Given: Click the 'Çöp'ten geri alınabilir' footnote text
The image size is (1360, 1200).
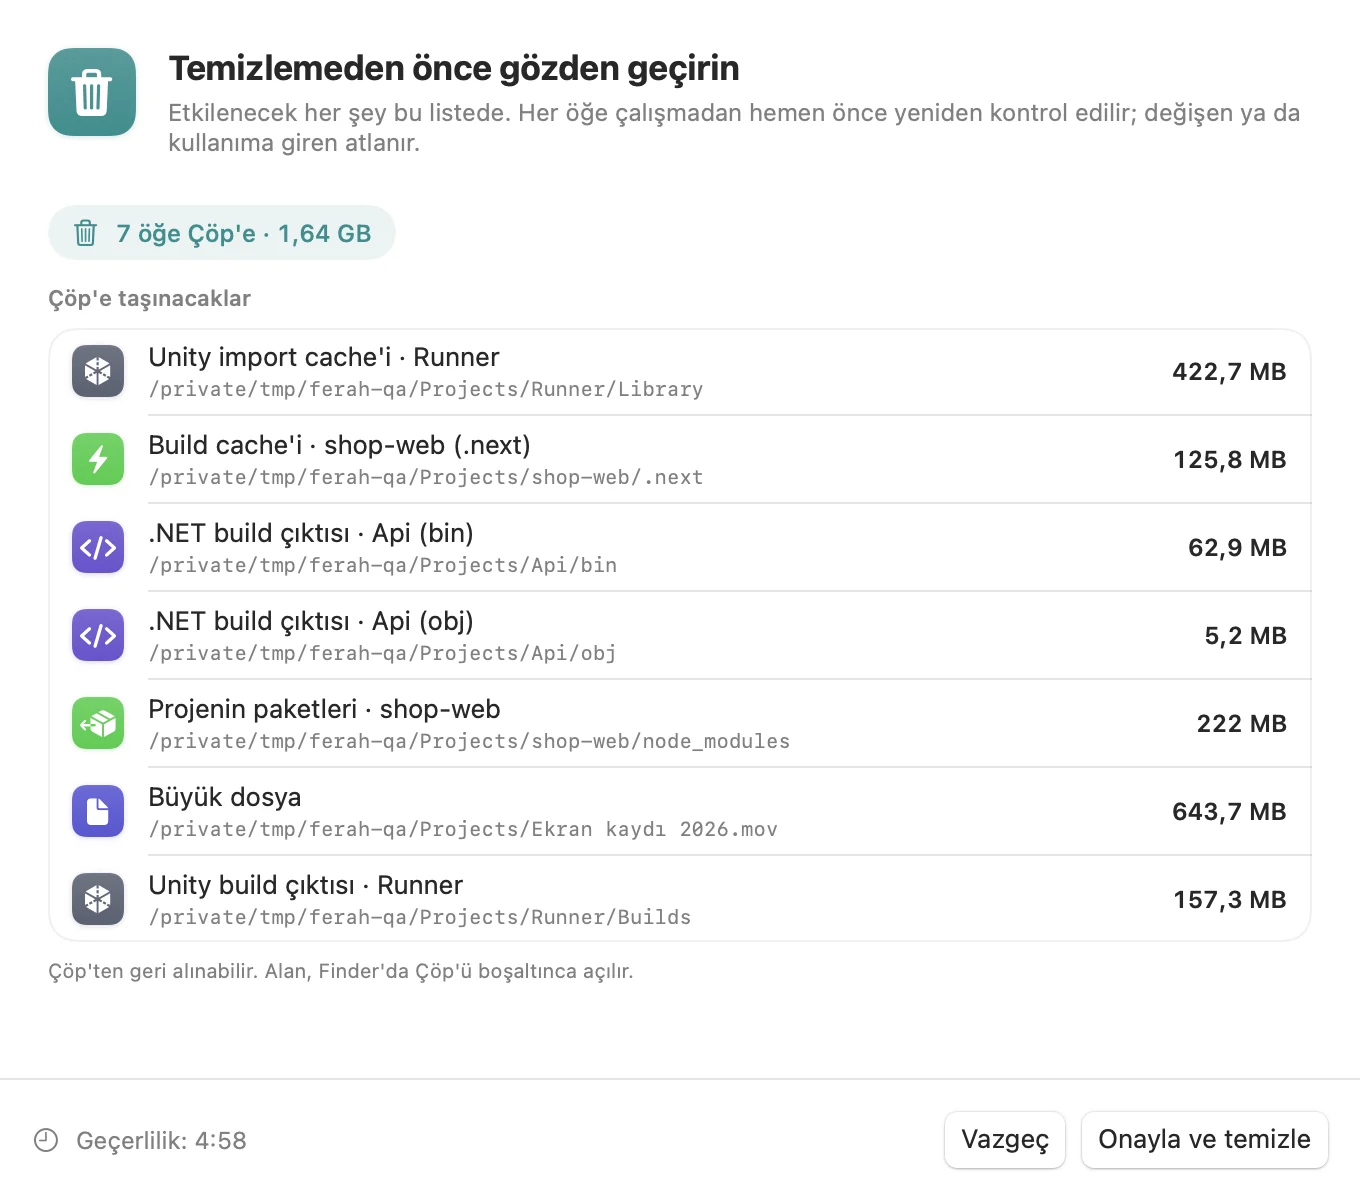Looking at the screenshot, I should coord(341,971).
